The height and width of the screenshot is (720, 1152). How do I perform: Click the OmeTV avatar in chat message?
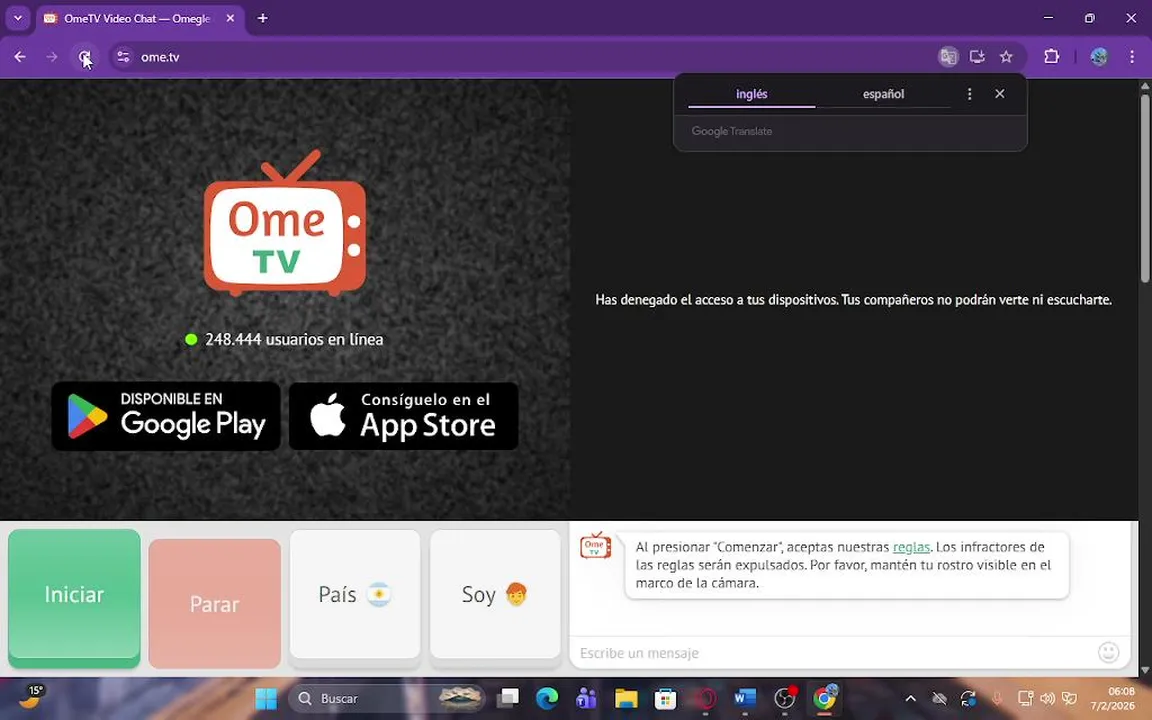(595, 546)
